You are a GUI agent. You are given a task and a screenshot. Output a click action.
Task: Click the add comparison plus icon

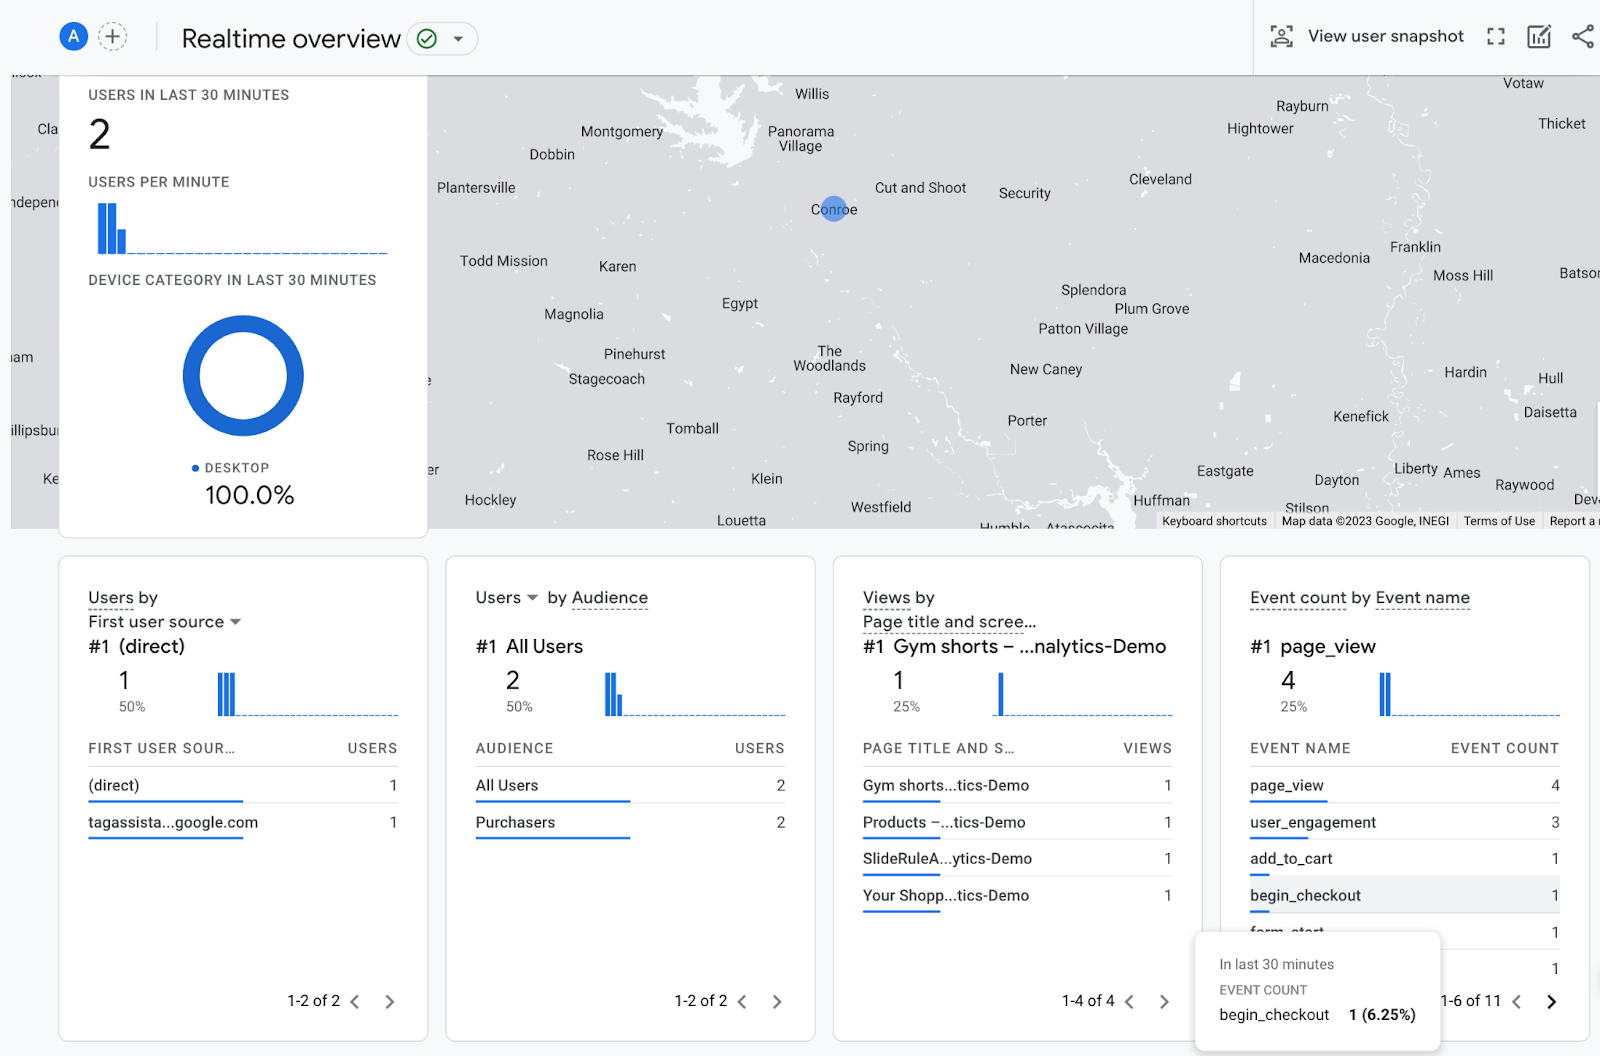click(113, 37)
